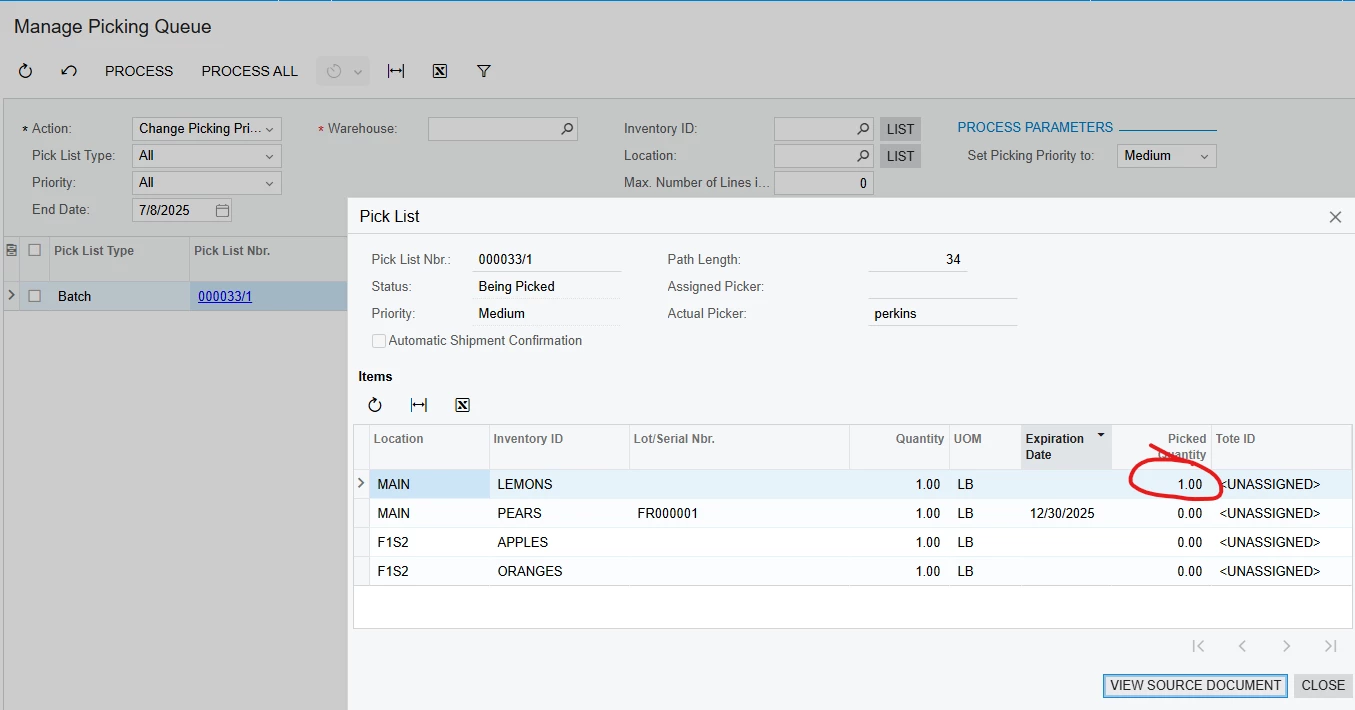The width and height of the screenshot is (1355, 710).
Task: Click the LIST button beside Inventory ID
Action: pos(900,129)
